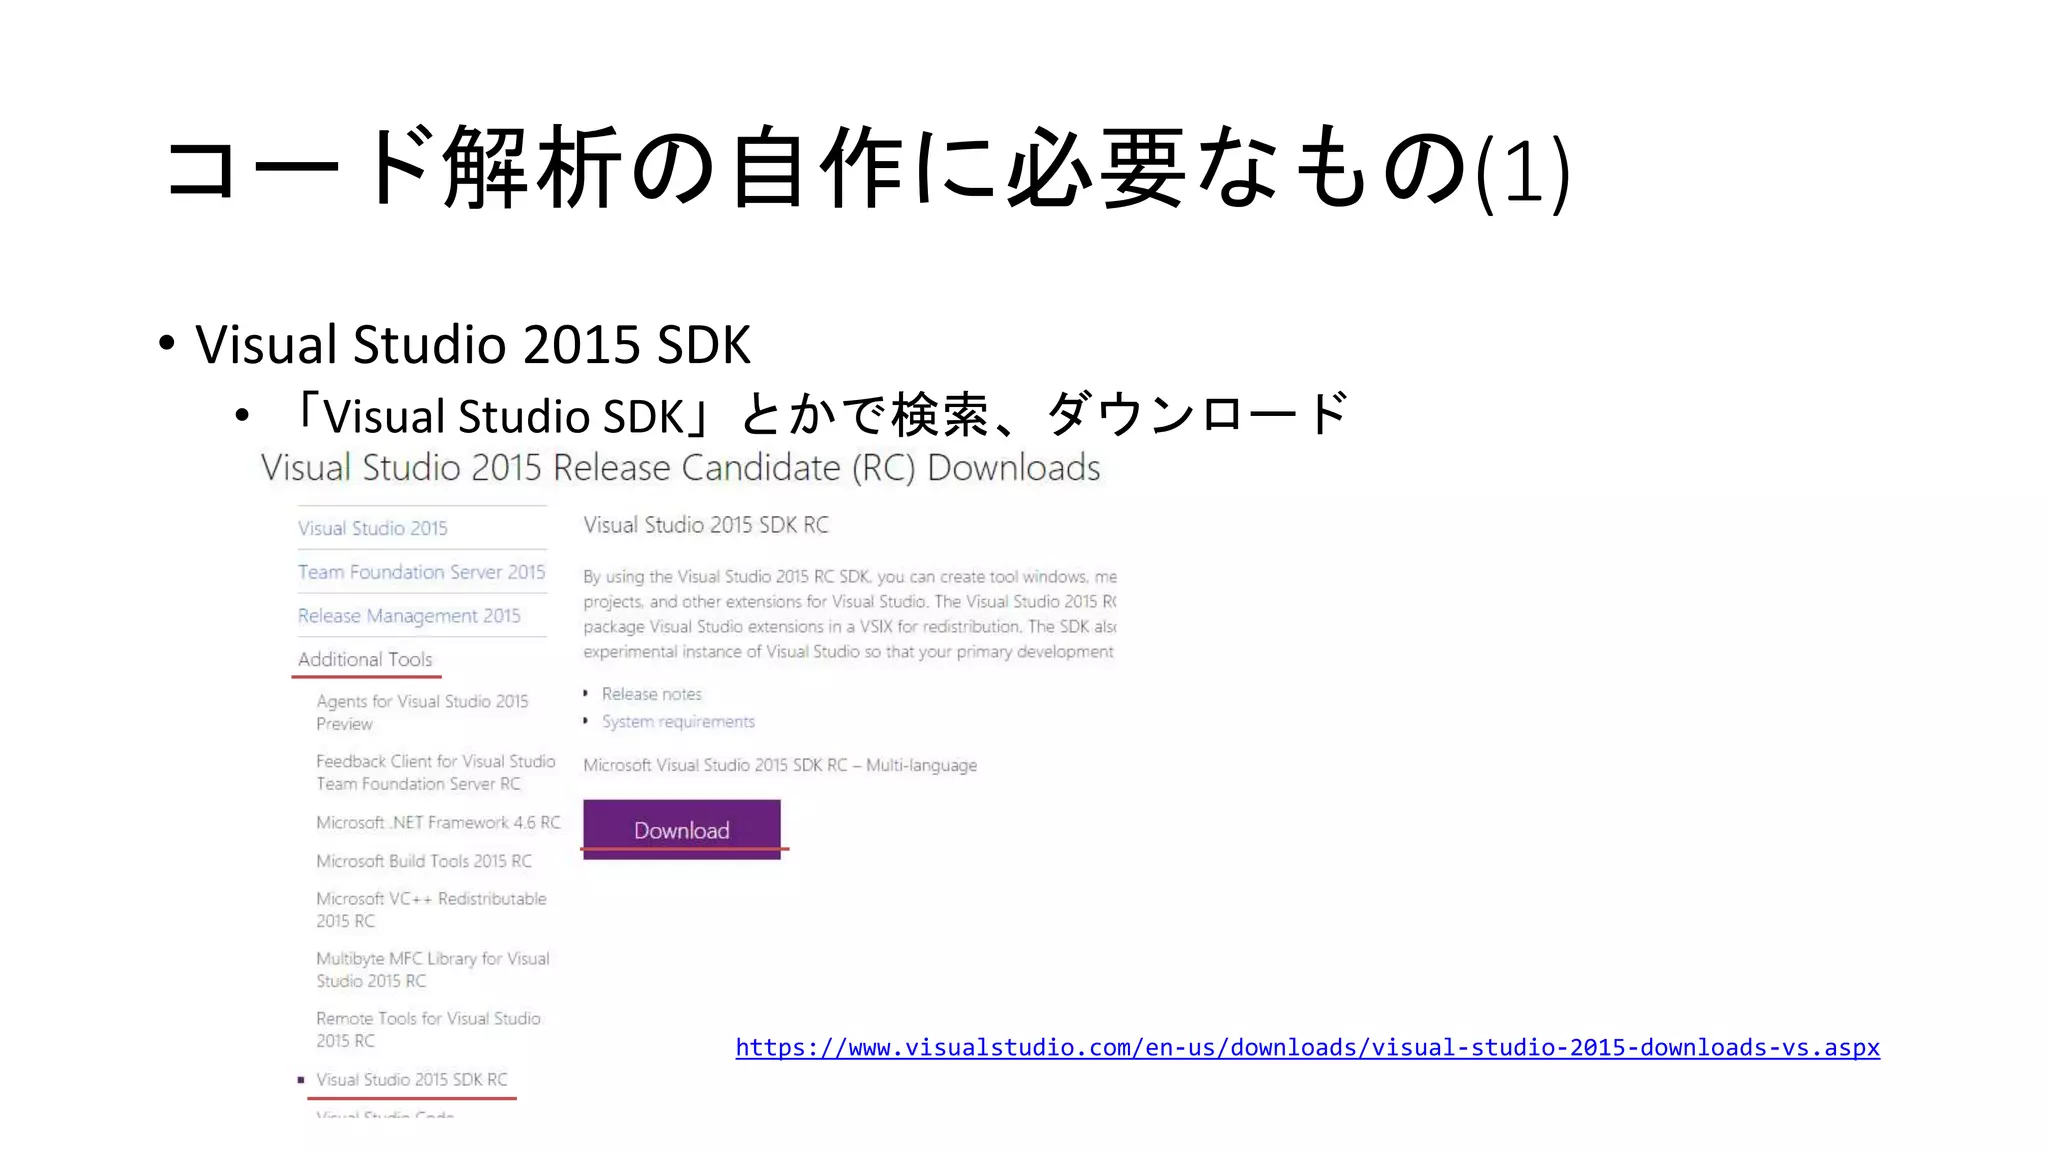Open the visualstudio.com downloads URL link
2048x1152 pixels.
click(x=1307, y=1047)
